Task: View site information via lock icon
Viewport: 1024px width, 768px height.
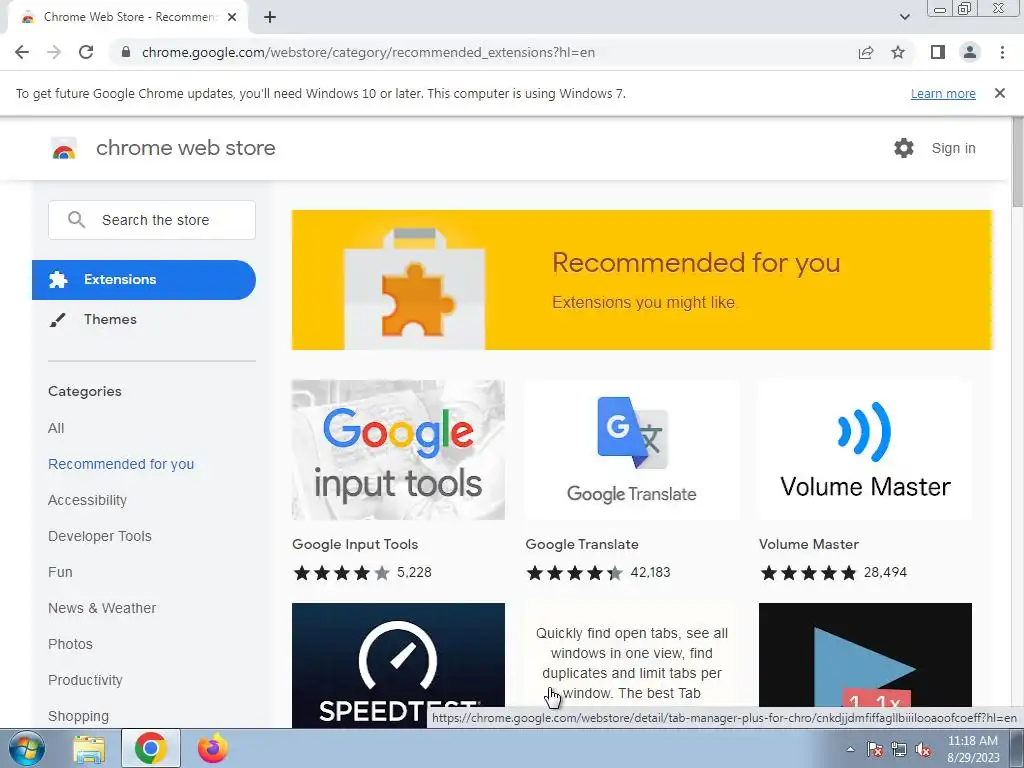Action: pos(126,52)
